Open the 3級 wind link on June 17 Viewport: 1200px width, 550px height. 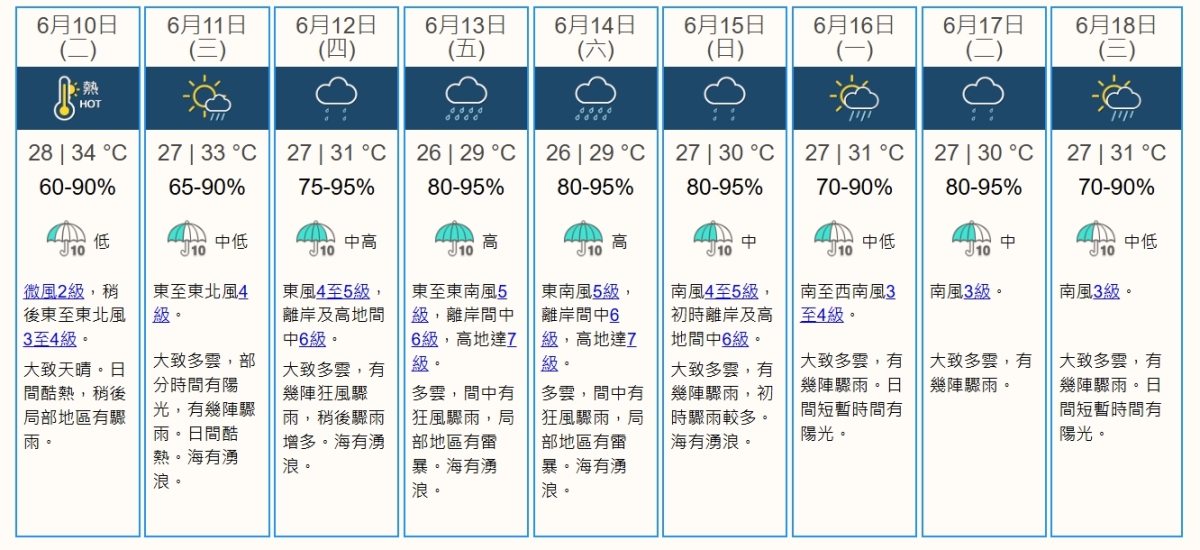[x=977, y=291]
